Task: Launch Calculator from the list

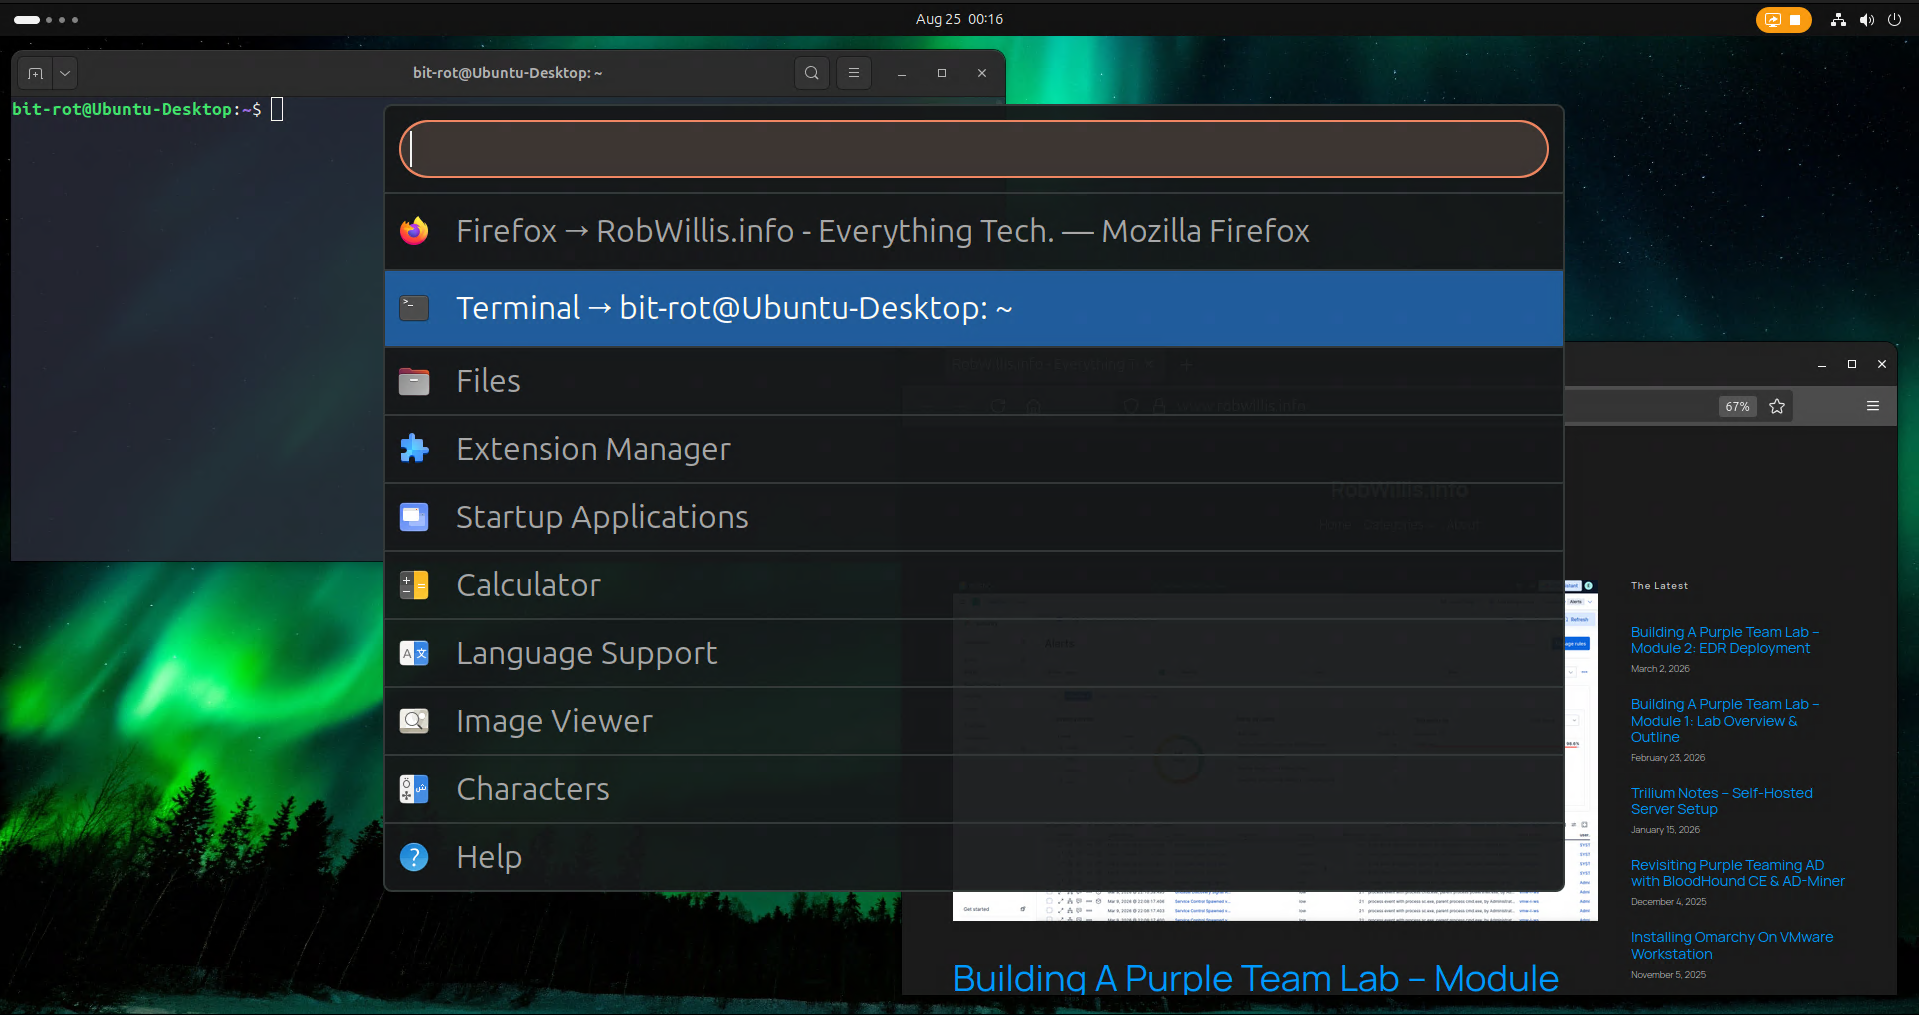Action: pos(973,585)
